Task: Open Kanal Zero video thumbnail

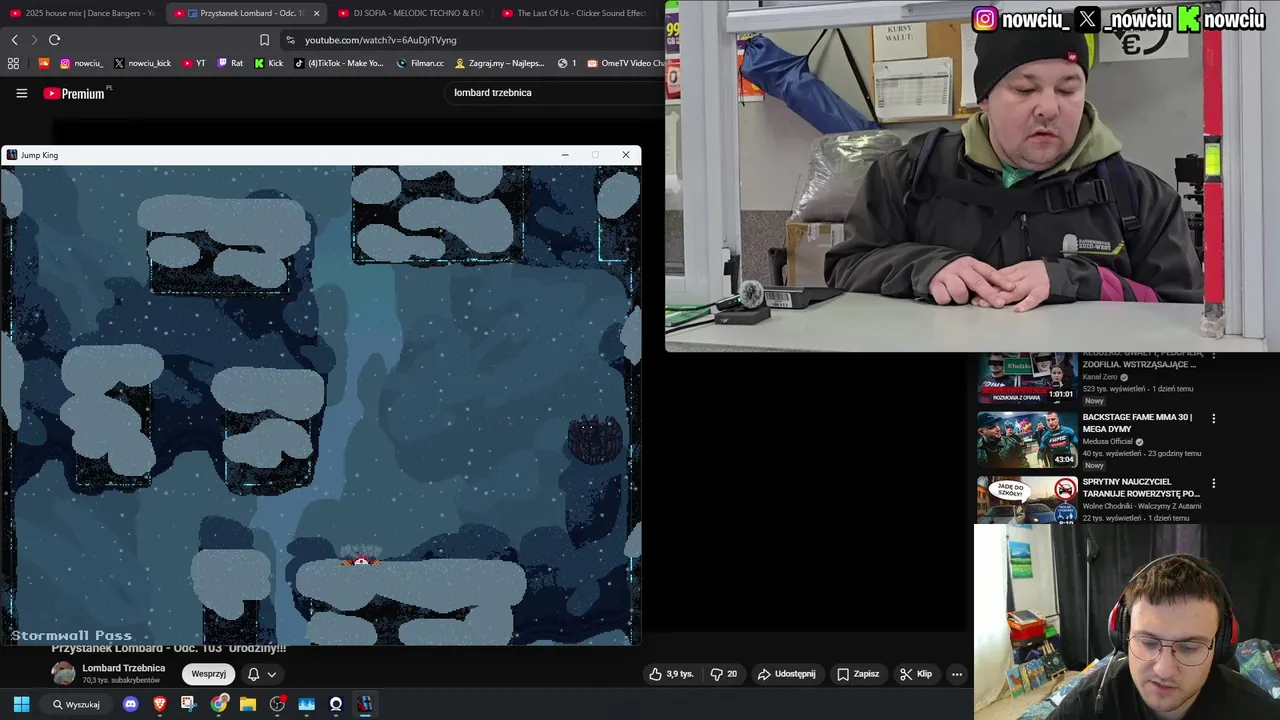Action: [1027, 377]
